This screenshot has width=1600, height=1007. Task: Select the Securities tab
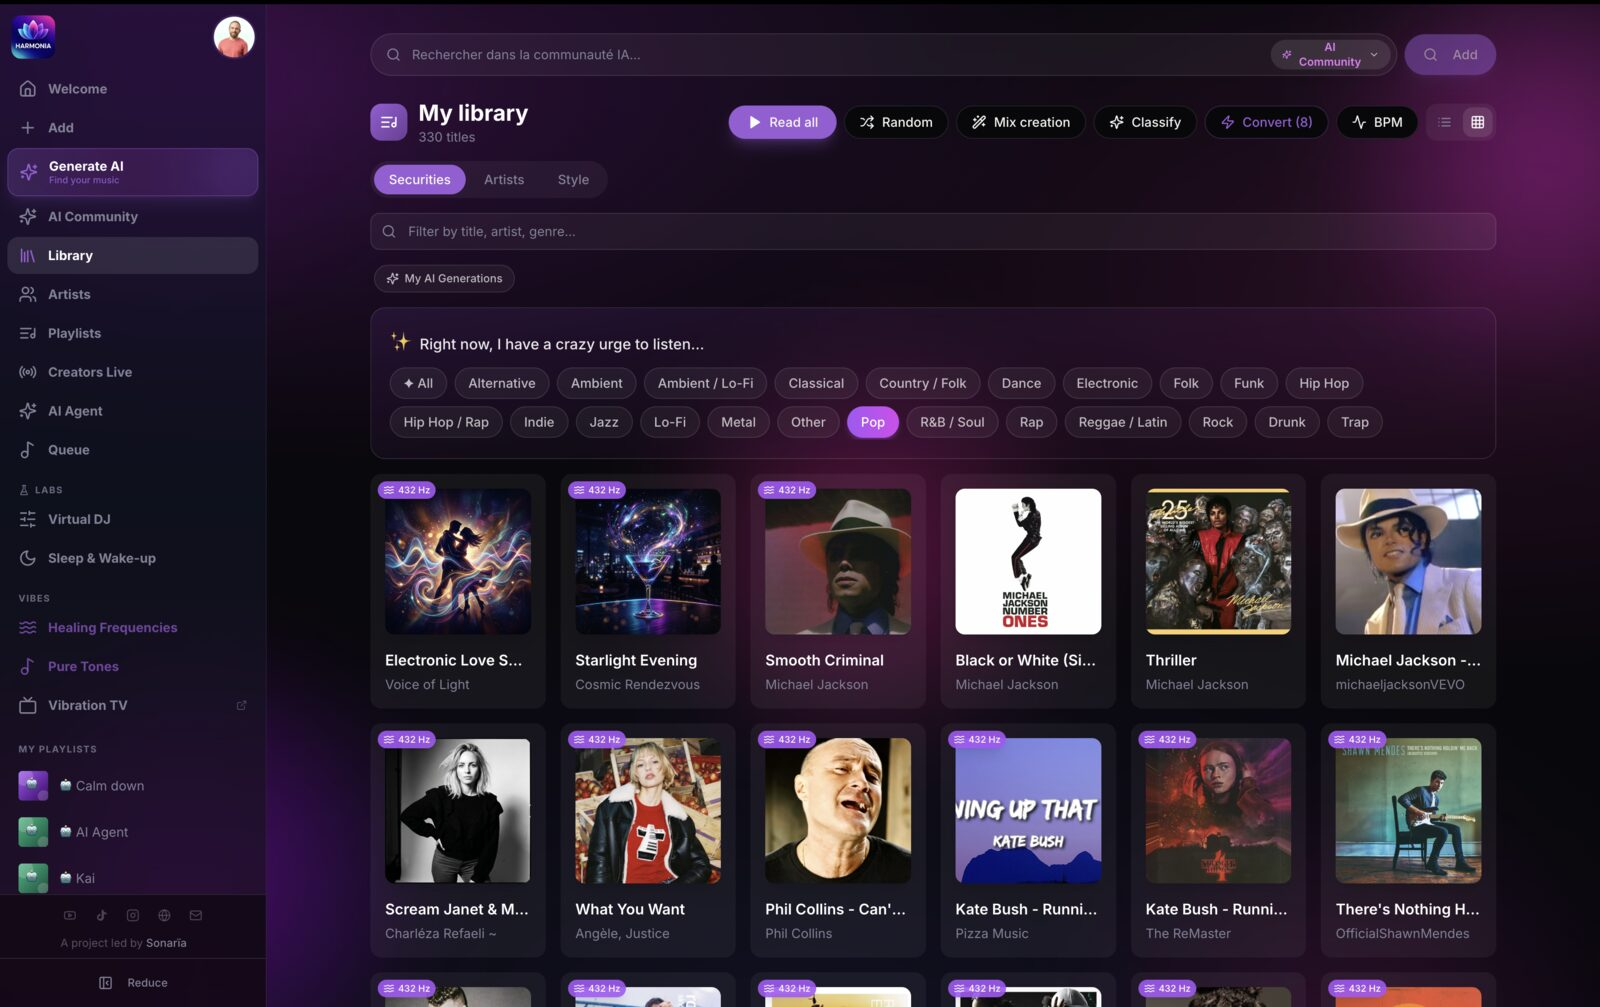pos(420,180)
